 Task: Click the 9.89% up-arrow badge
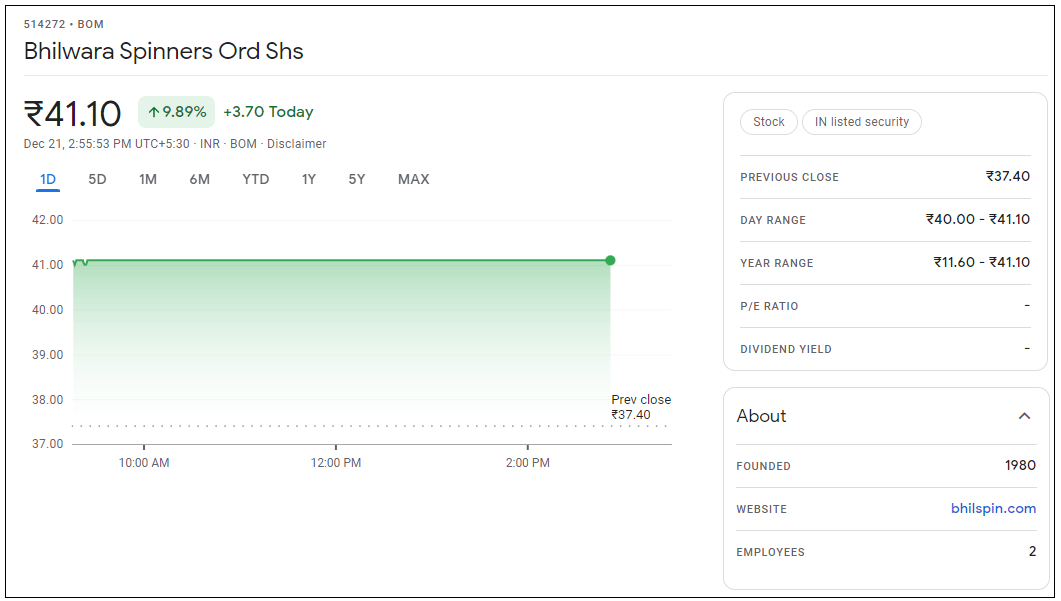point(177,112)
